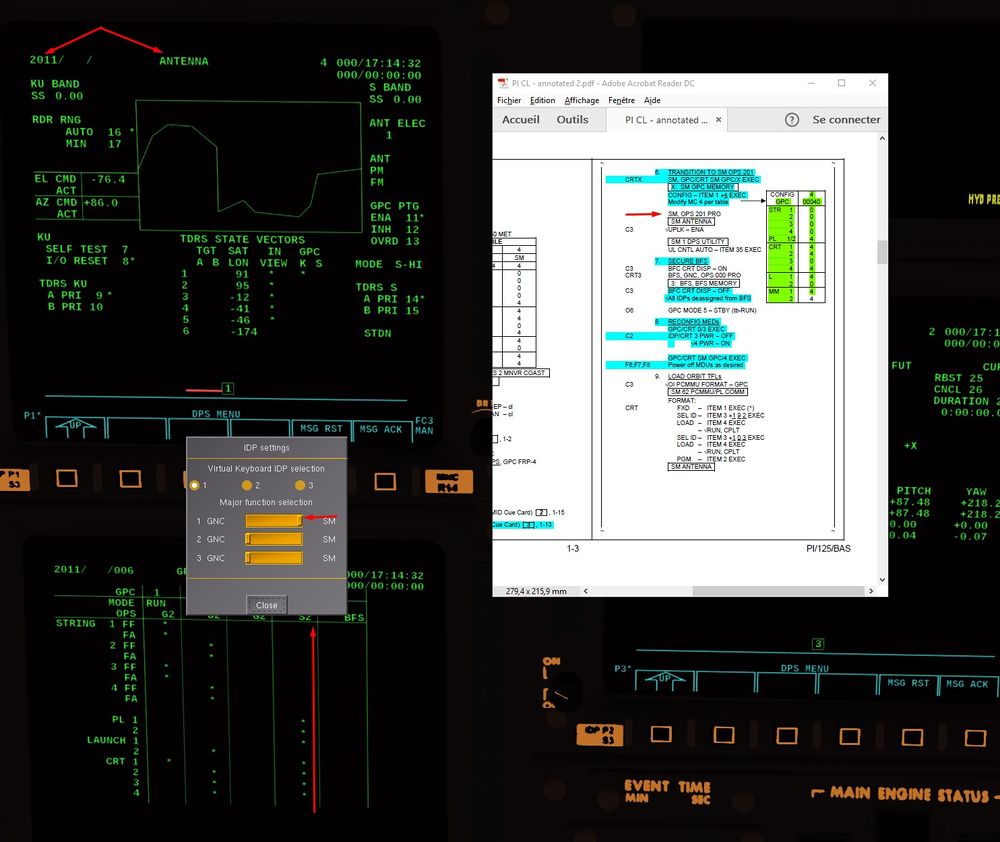This screenshot has width=1000, height=842.
Task: Click 'ENA 11' under GPC PTG
Action: point(397,218)
